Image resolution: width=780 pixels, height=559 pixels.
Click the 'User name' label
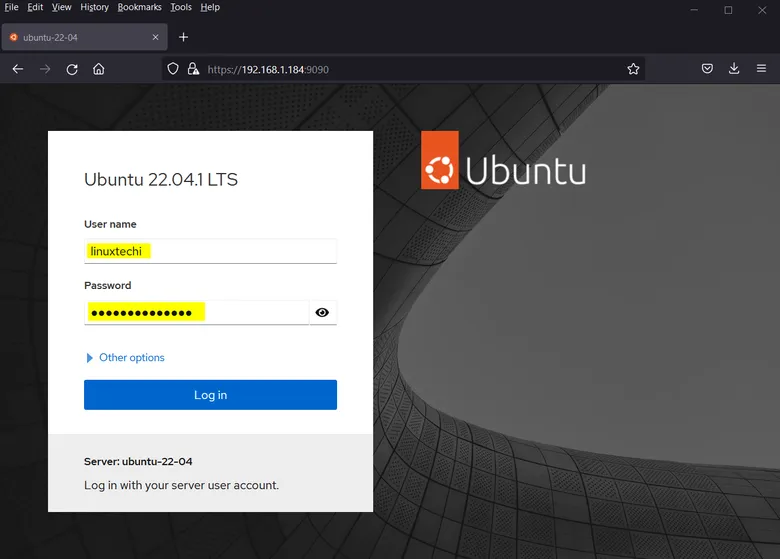pyautogui.click(x=110, y=224)
